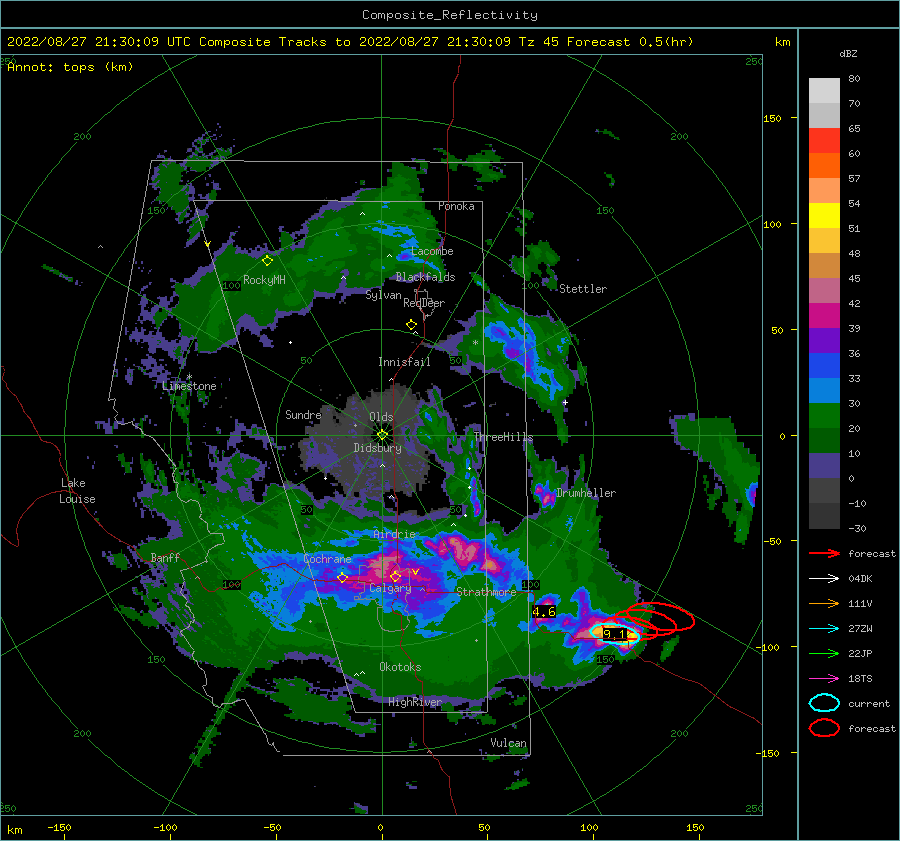
Task: Click the RockyMH label
Action: 264,280
